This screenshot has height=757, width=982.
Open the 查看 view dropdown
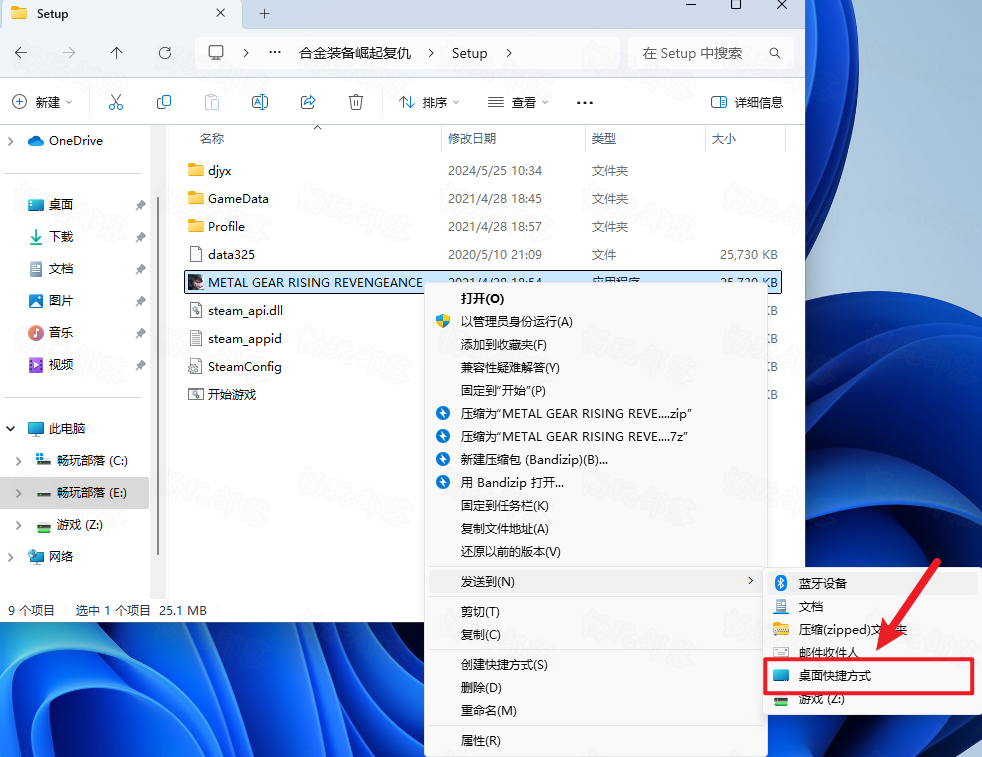[518, 102]
